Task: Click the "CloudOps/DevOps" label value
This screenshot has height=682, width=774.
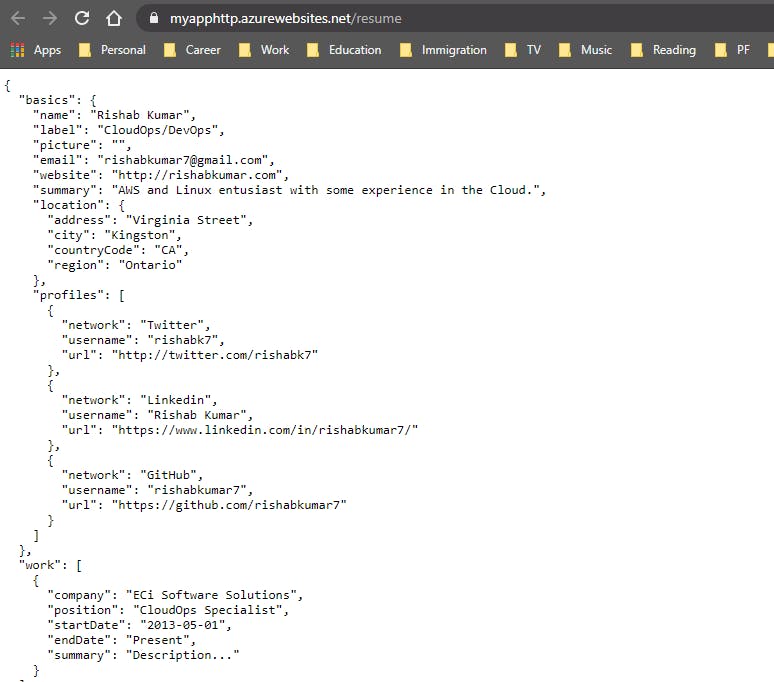Action: 157,130
